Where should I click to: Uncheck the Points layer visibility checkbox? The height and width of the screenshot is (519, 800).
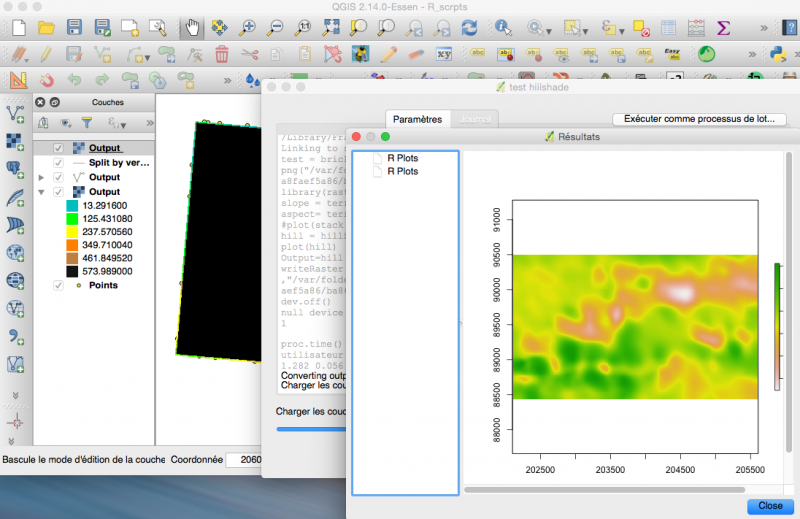coord(59,285)
